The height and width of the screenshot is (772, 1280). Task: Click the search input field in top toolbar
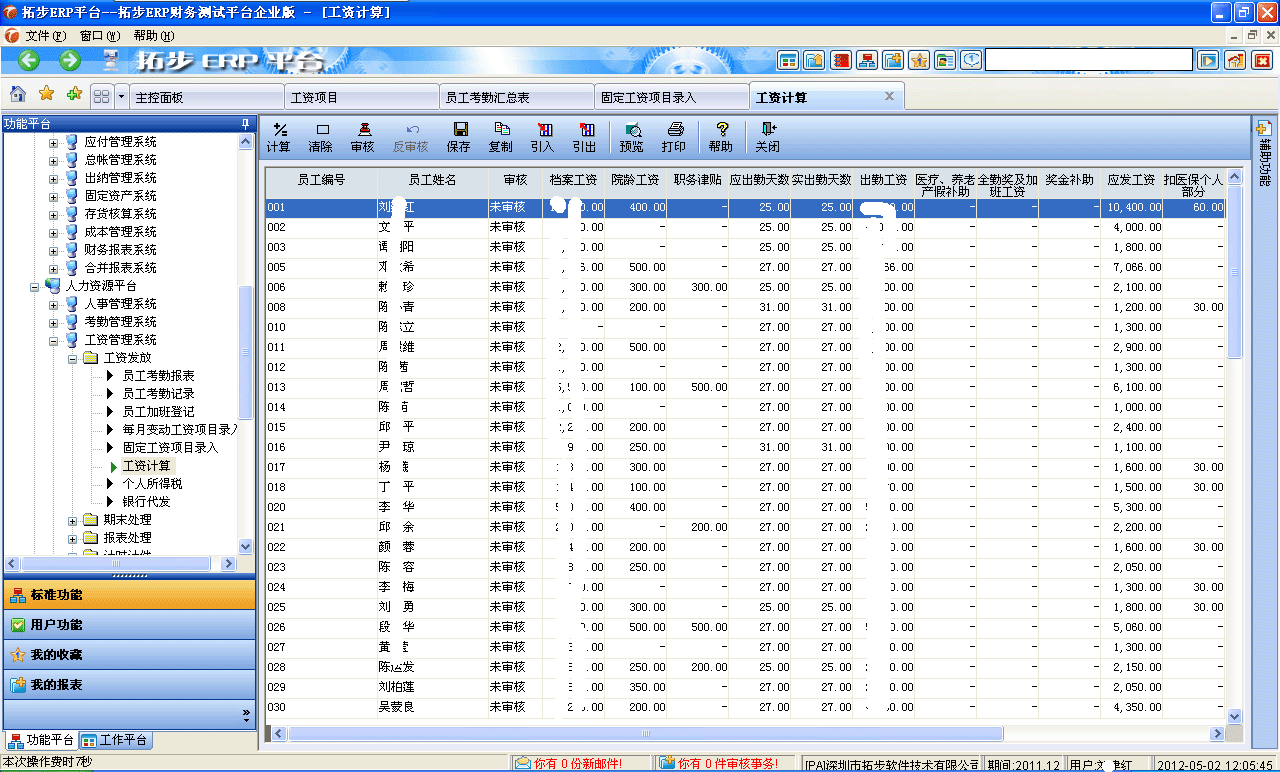(1088, 60)
